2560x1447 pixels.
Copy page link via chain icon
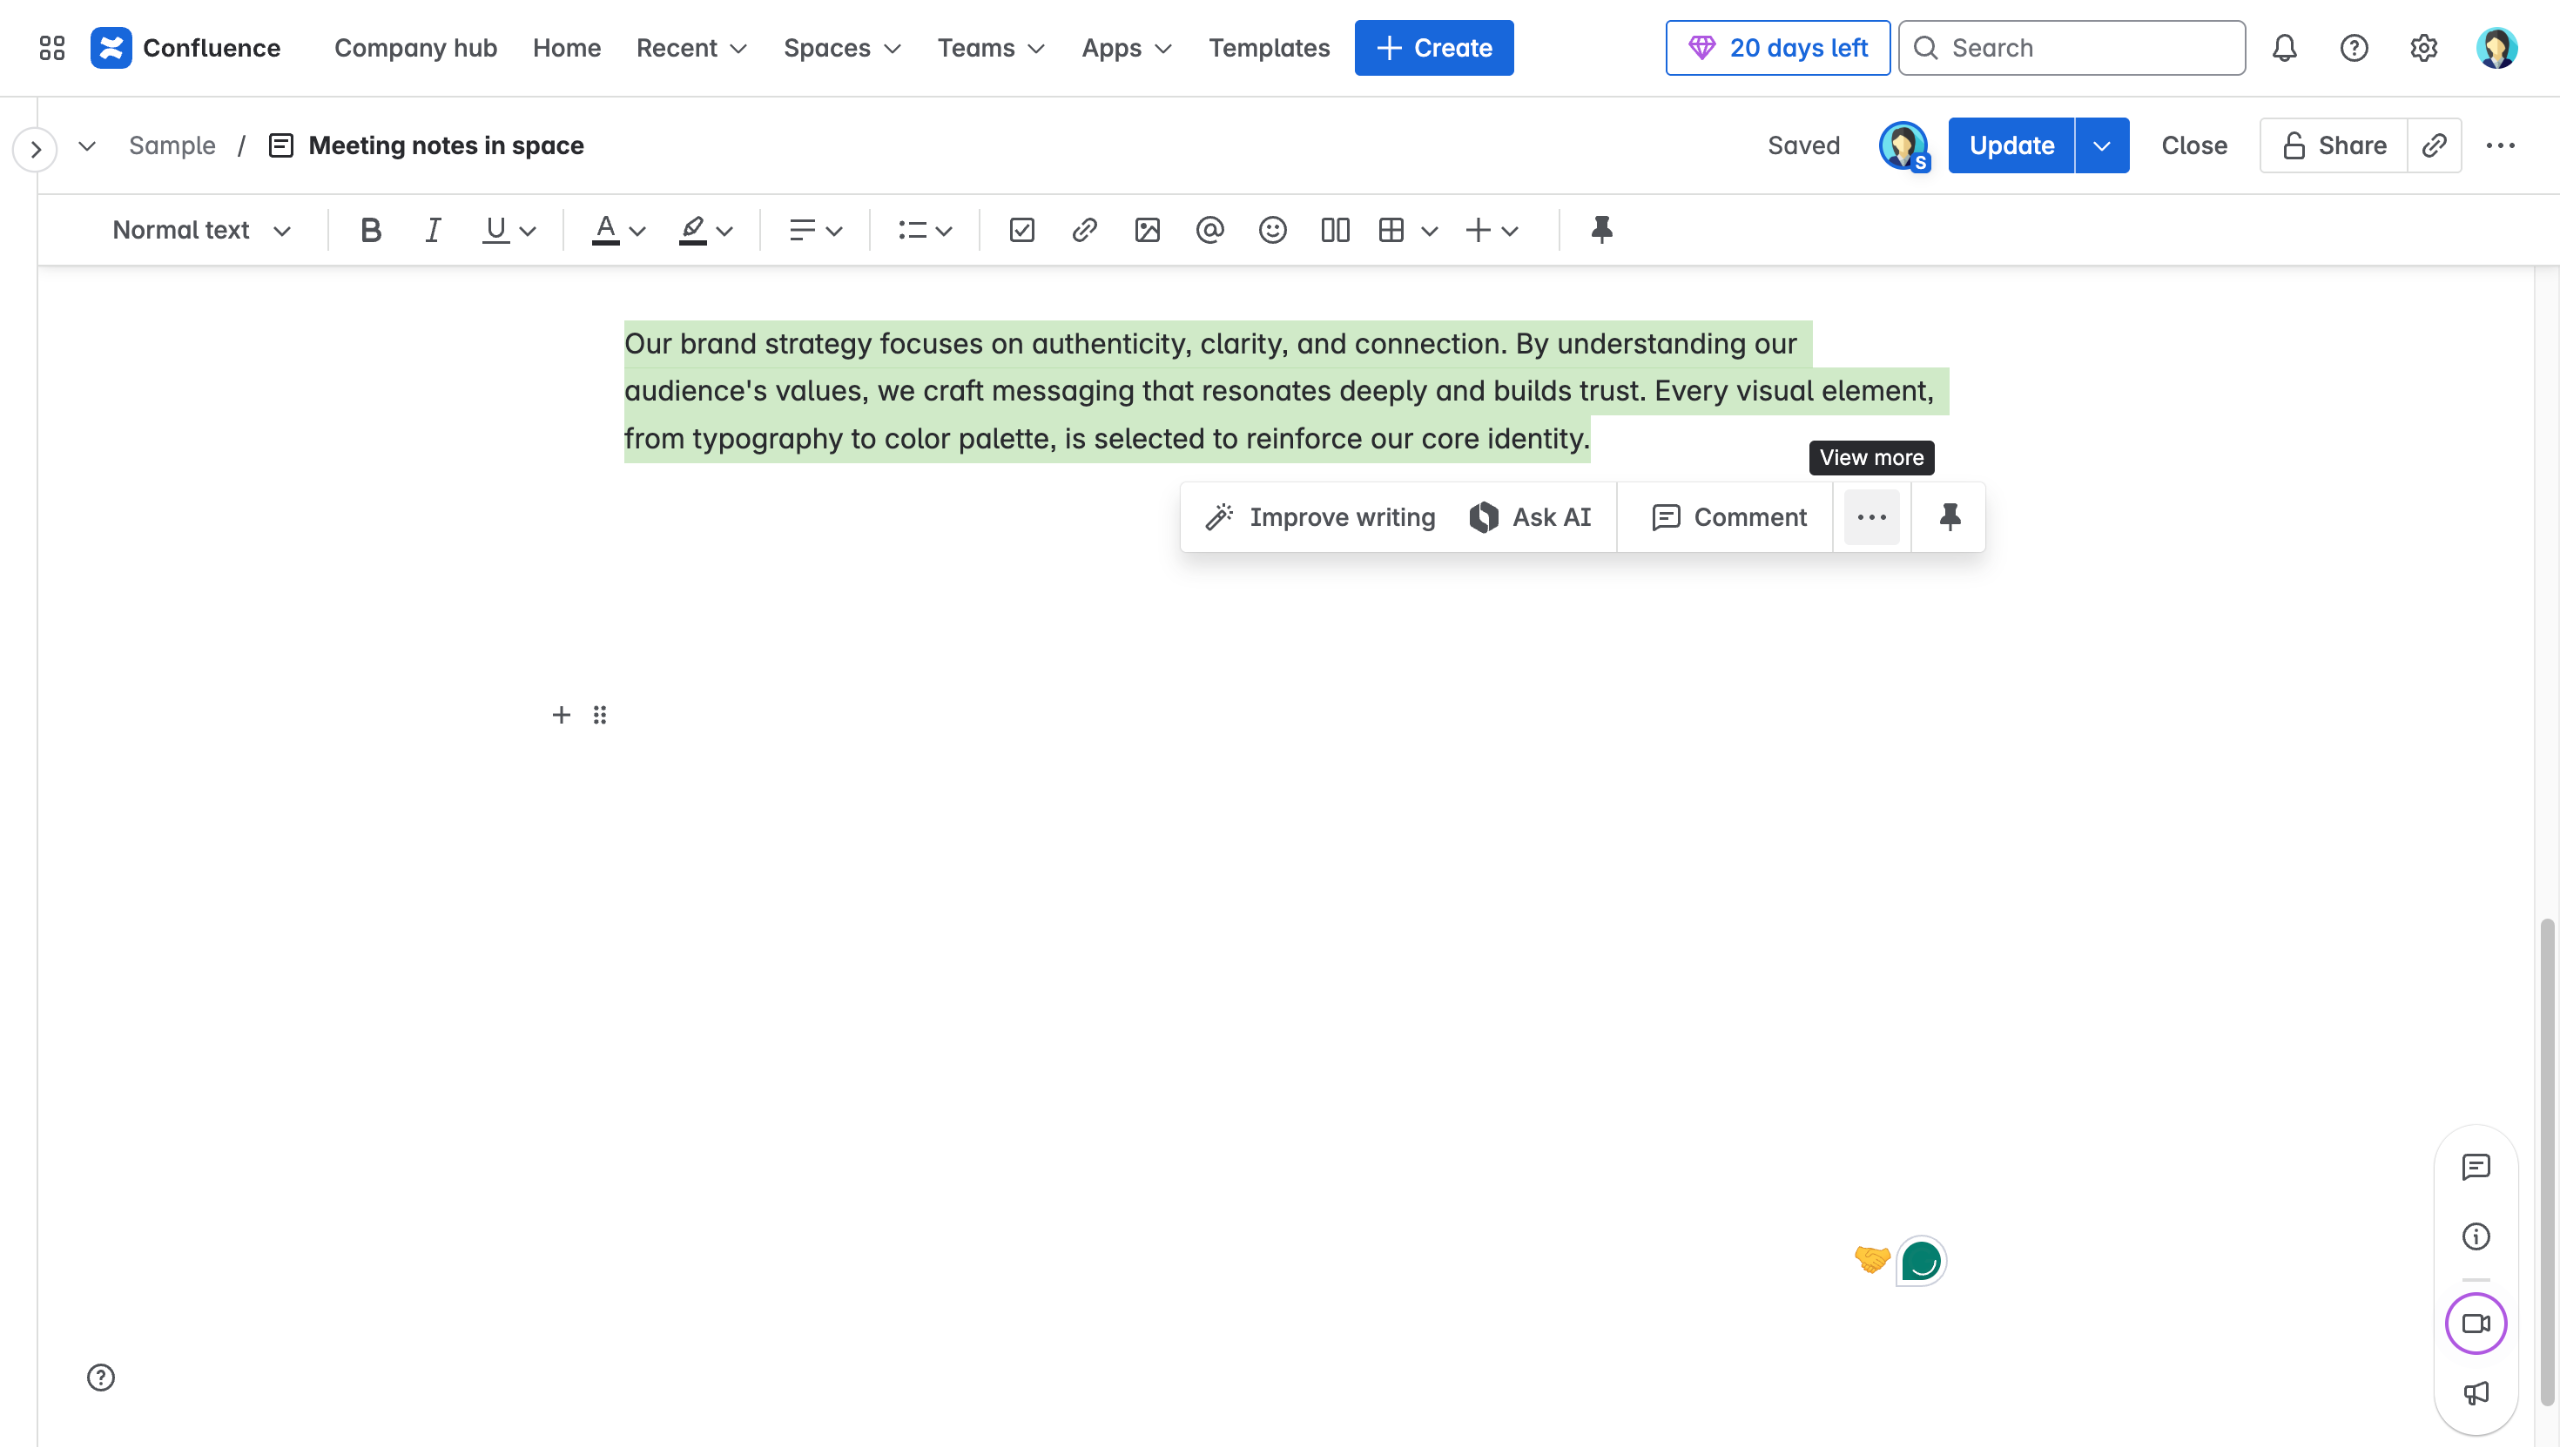[2434, 146]
